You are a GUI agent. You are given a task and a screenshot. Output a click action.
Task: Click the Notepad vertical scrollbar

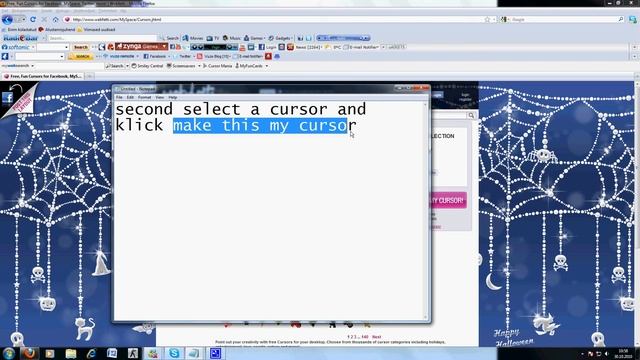[x=425, y=210]
